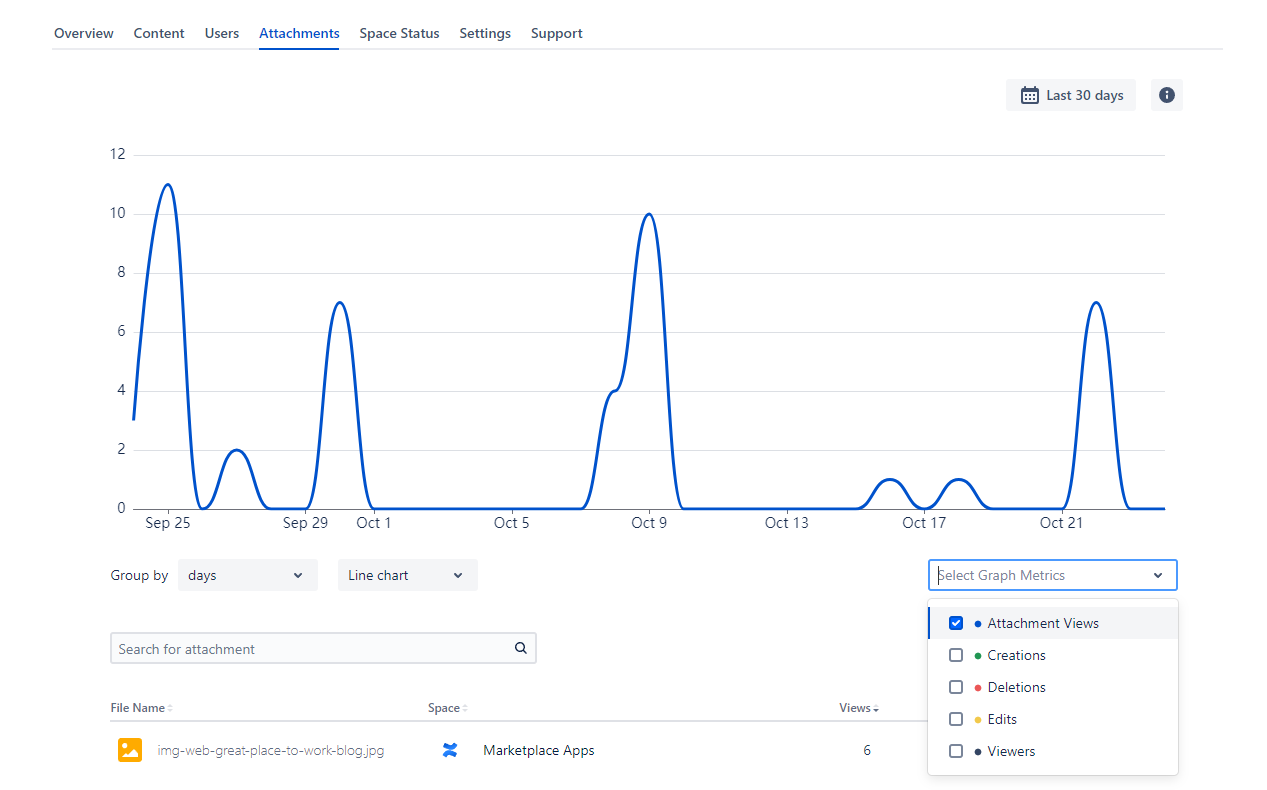
Task: Enable the Creations metric checkbox
Action: tap(956, 655)
